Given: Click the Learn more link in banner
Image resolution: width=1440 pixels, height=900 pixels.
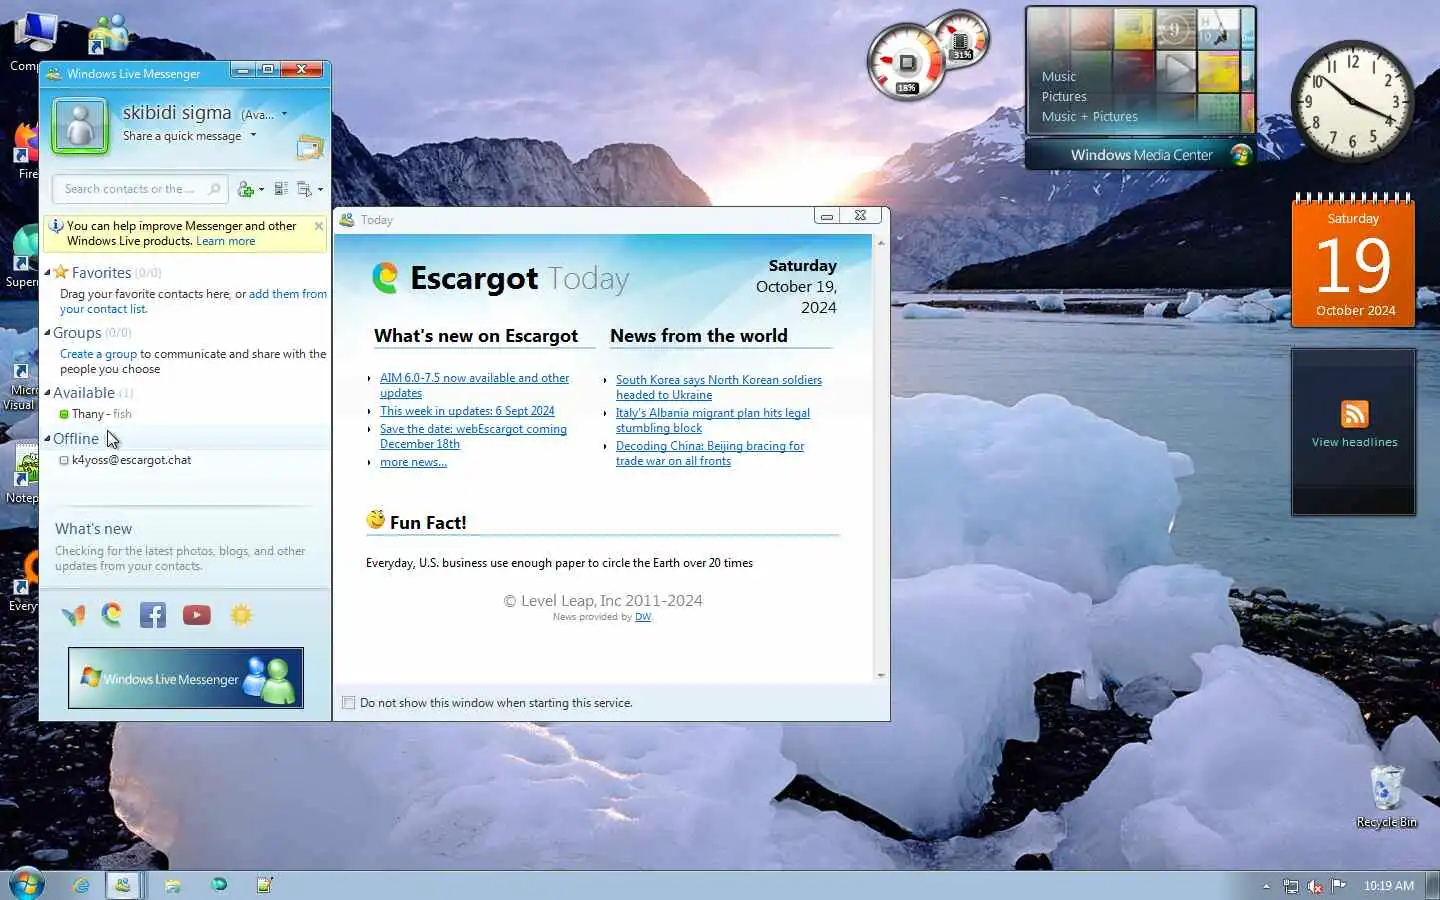Looking at the screenshot, I should [225, 241].
